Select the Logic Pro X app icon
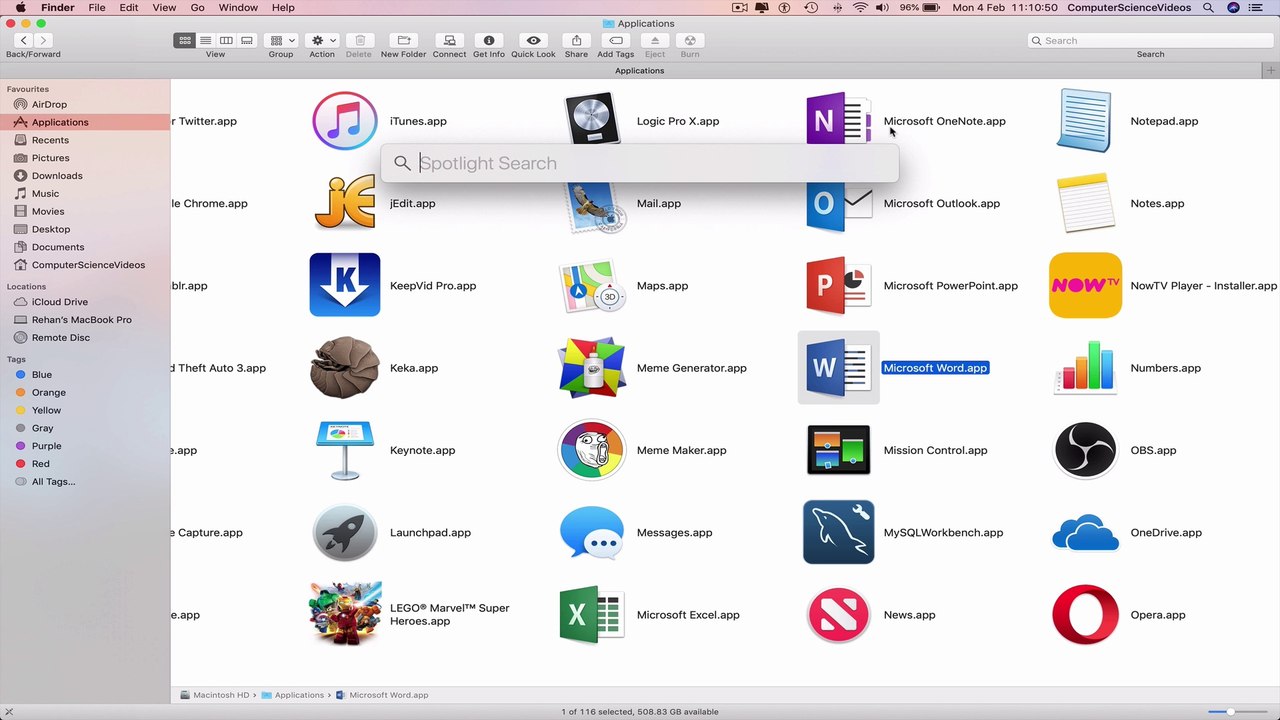 594,121
